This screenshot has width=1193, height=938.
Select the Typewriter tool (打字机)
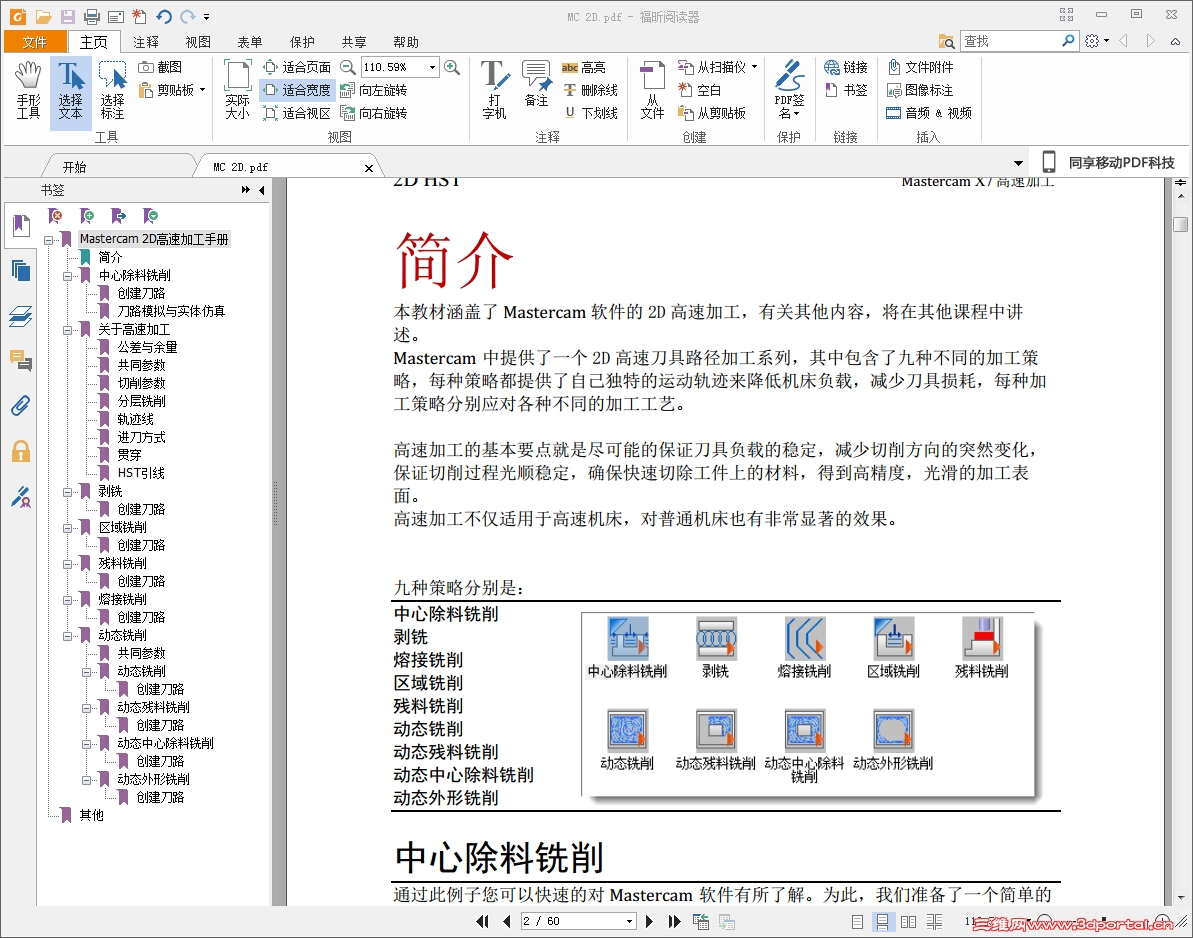(x=495, y=91)
